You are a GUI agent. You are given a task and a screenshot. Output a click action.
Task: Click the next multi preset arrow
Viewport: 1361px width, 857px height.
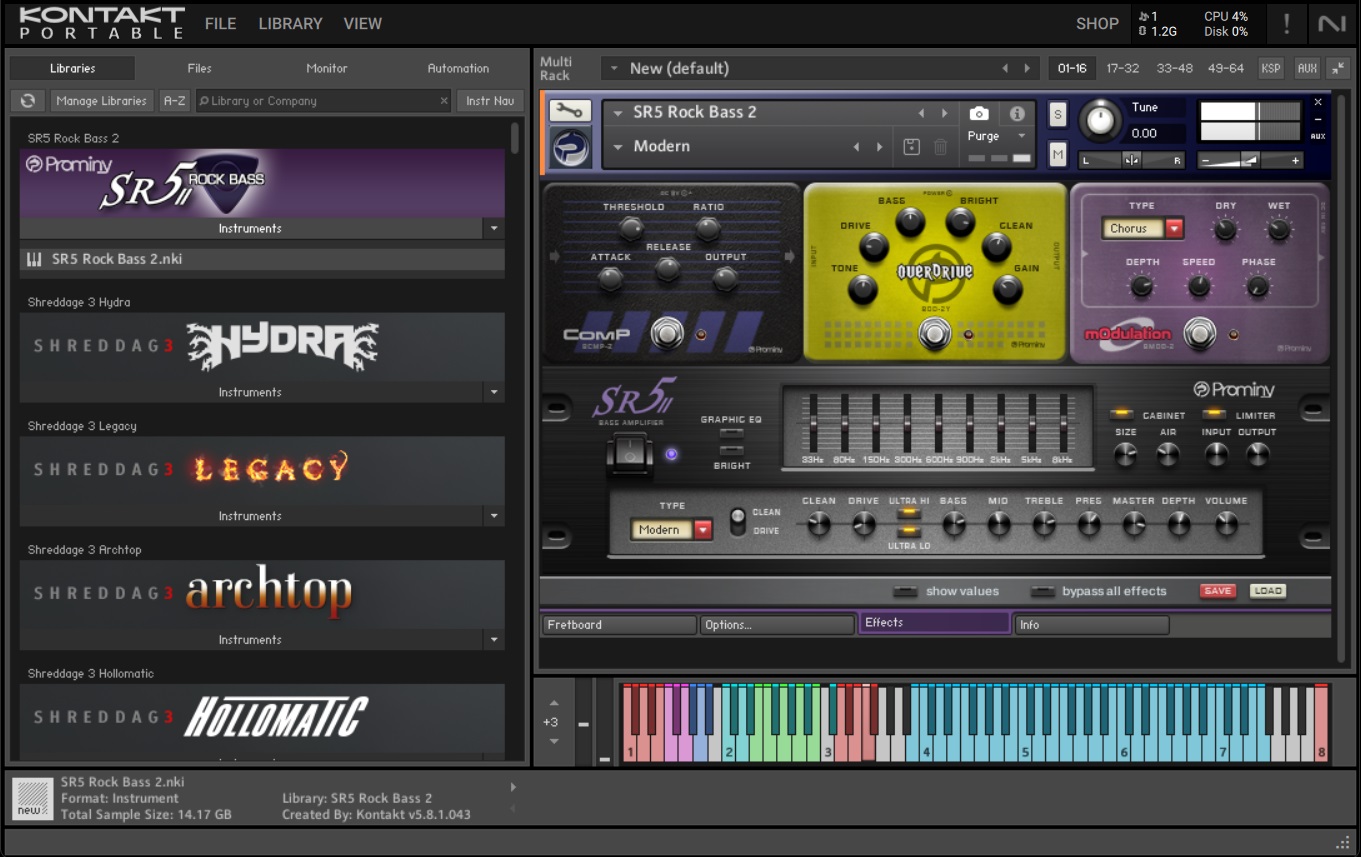click(x=1027, y=69)
